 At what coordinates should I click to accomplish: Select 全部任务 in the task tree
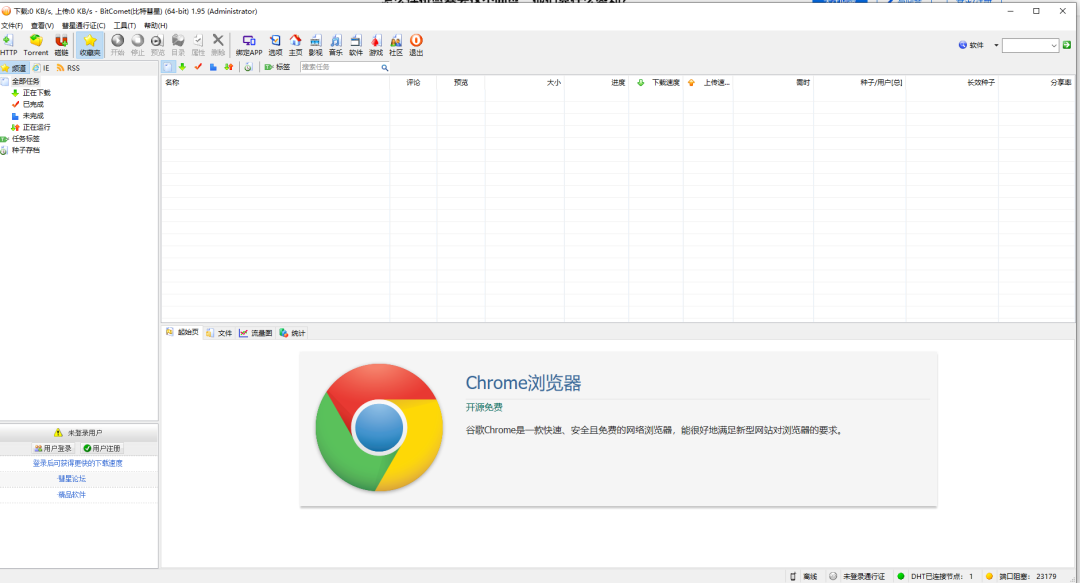[x=25, y=81]
